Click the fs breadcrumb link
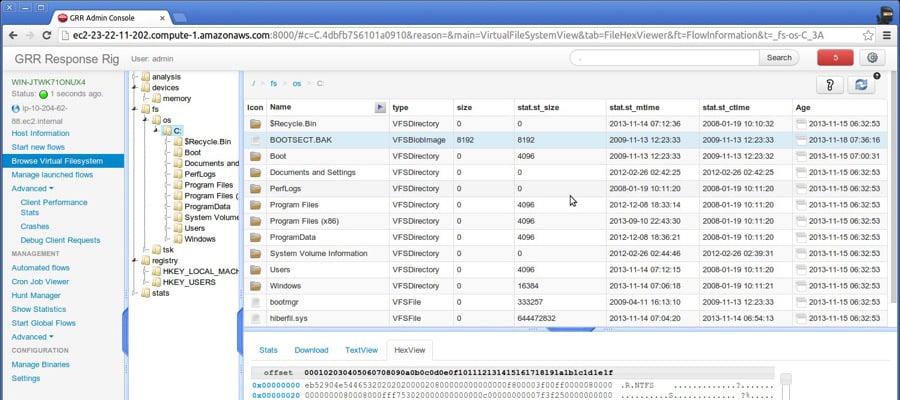The width and height of the screenshot is (900, 400). click(274, 84)
